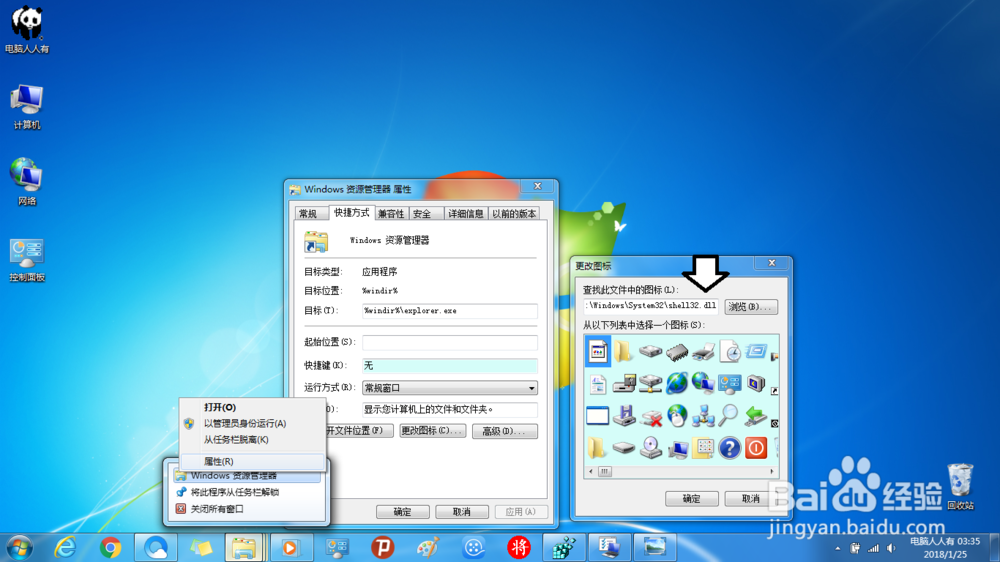1000x562 pixels.
Task: Switch to the 兼容性 tab
Action: tap(391, 214)
